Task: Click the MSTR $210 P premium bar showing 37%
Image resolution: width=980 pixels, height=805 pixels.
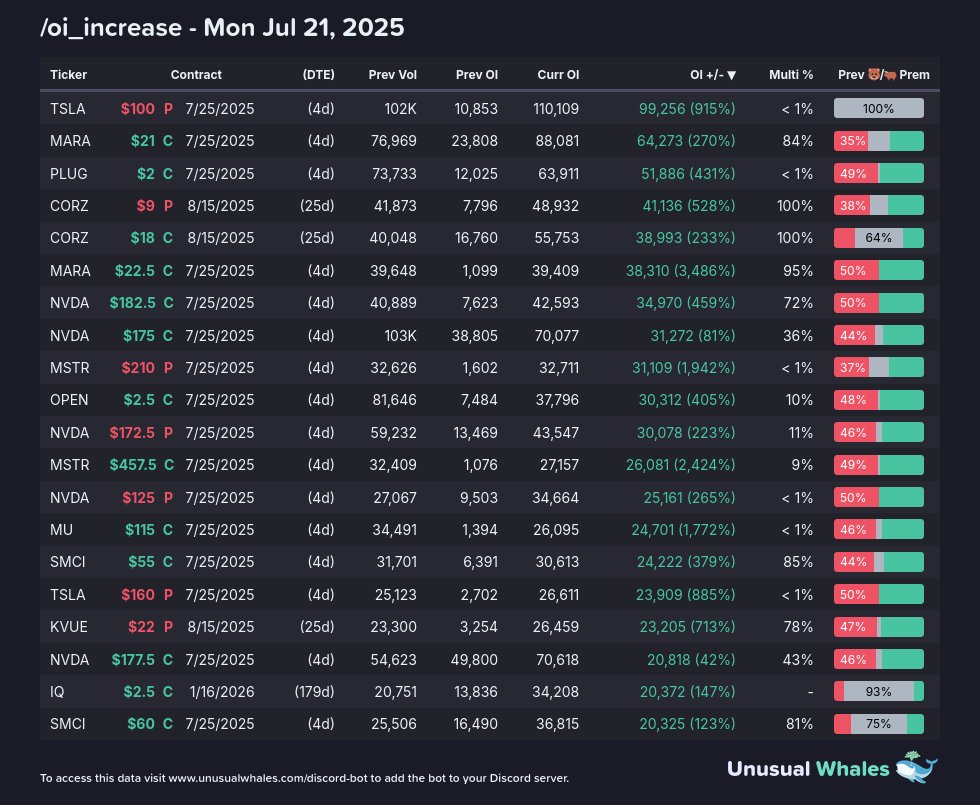Action: coord(879,368)
